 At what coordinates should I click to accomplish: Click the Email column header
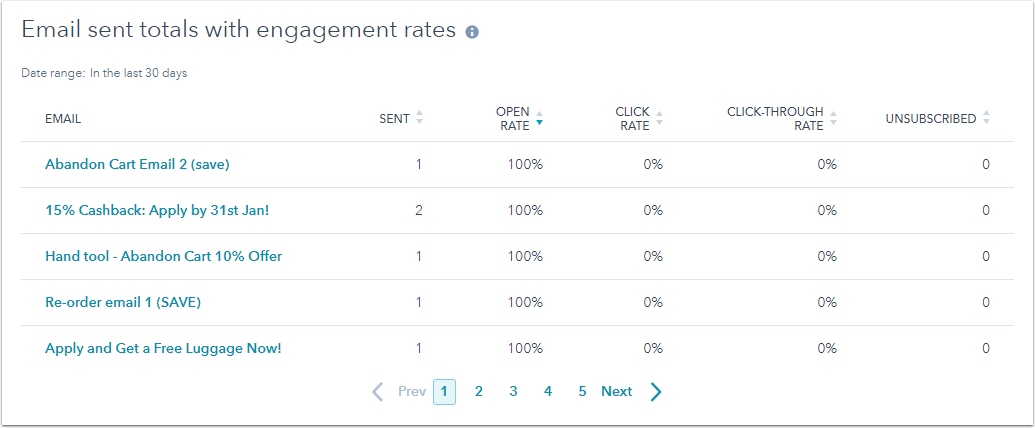tap(63, 119)
